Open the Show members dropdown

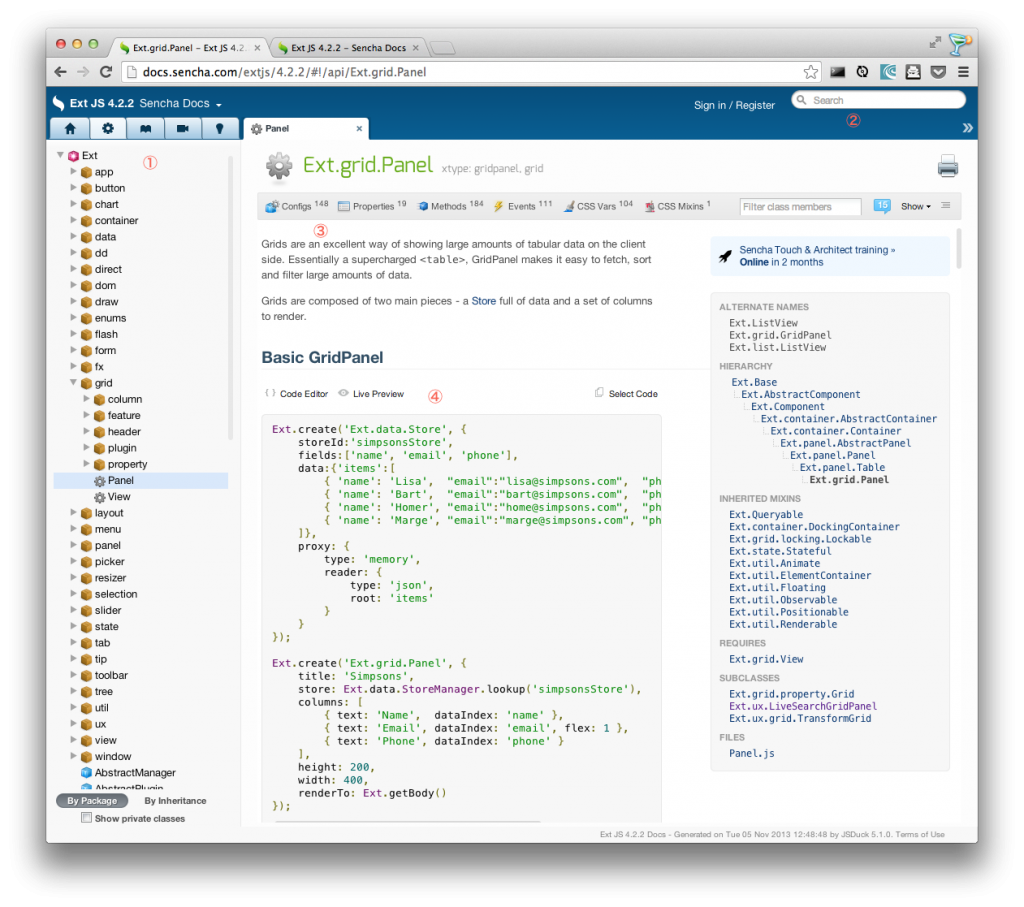916,206
